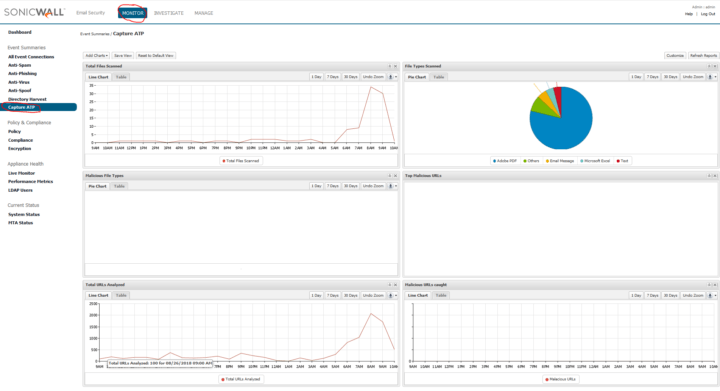Expand export dropdown arrow in Malicious File Types panel

click(x=396, y=186)
